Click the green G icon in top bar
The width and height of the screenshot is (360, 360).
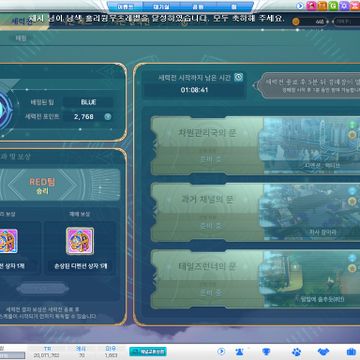click(x=333, y=6)
